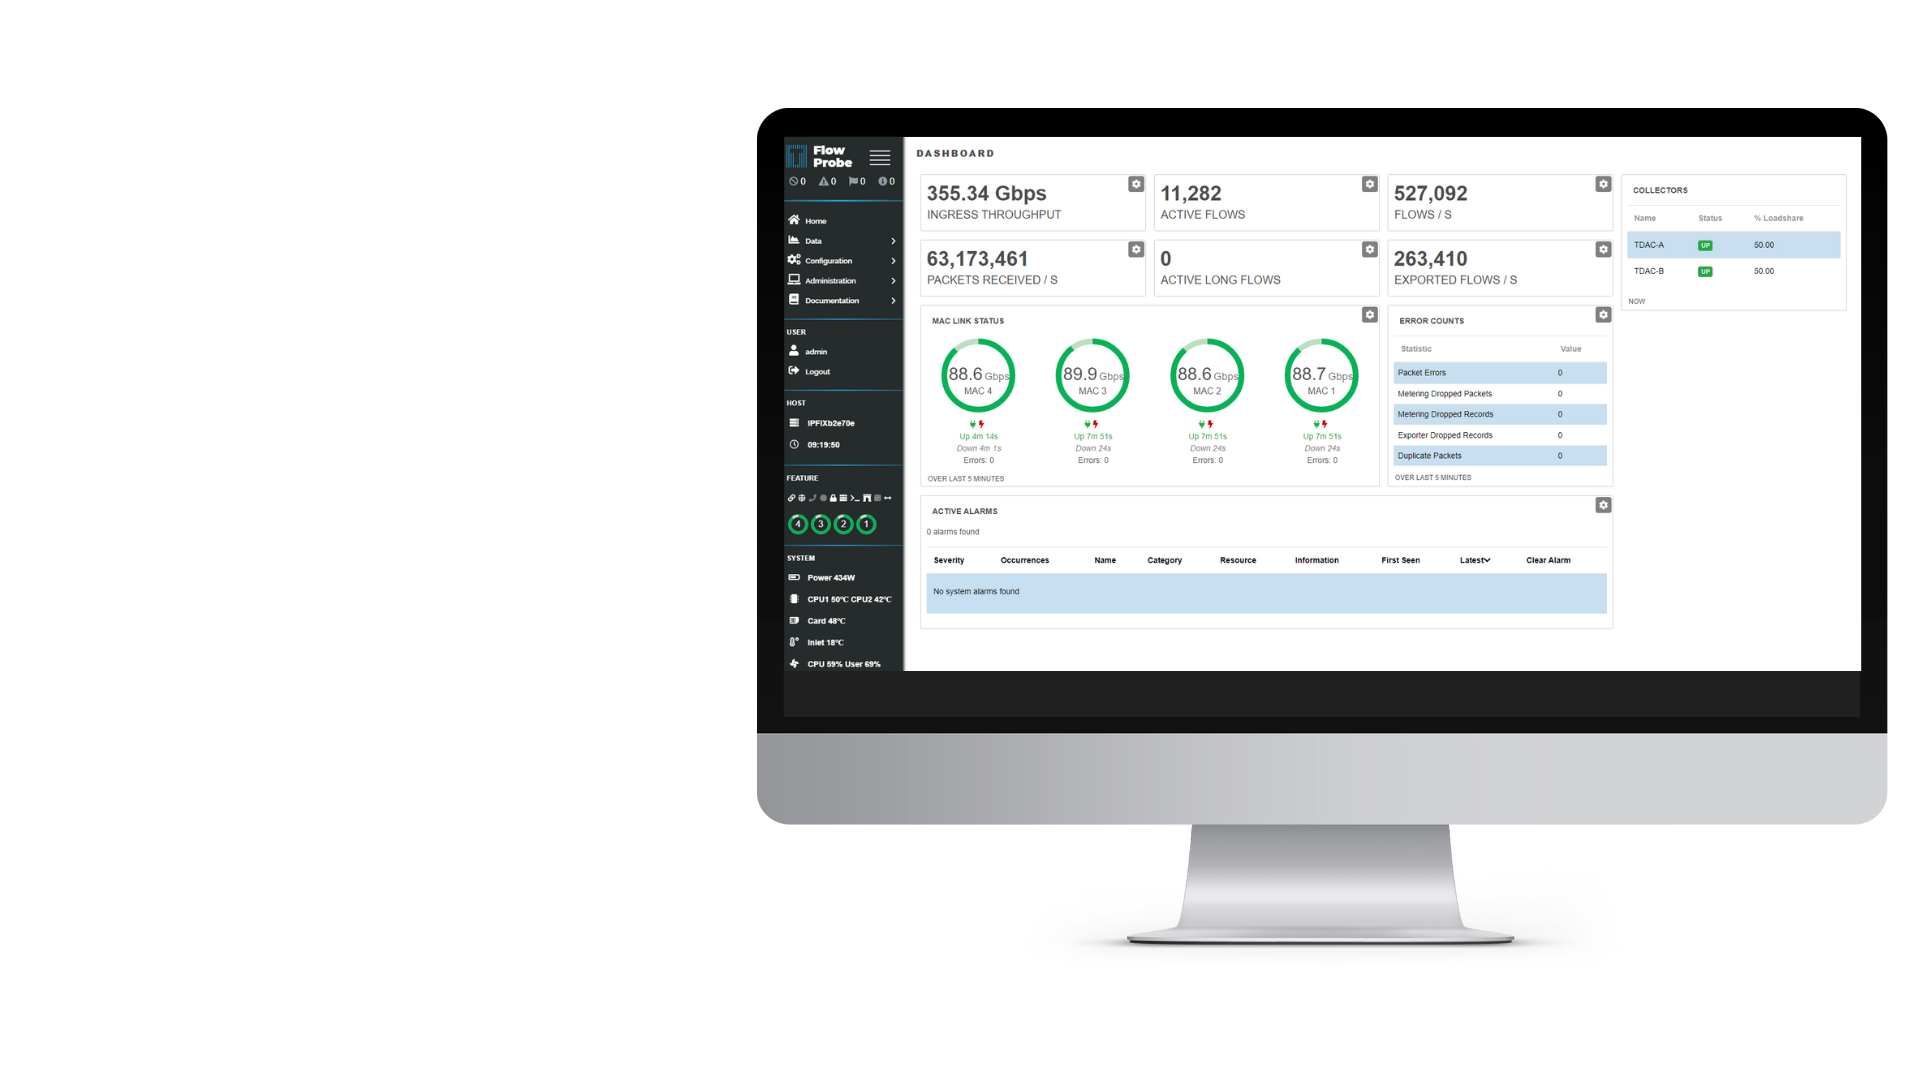Click the Ingress Throughput settings gear icon
This screenshot has height=1080, width=1920.
(x=1135, y=185)
